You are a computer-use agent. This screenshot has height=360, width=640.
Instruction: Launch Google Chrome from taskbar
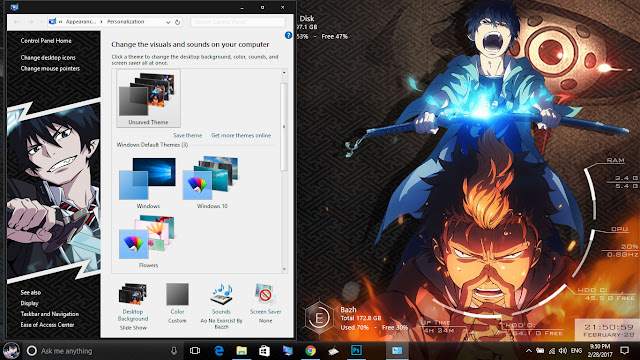(311, 351)
